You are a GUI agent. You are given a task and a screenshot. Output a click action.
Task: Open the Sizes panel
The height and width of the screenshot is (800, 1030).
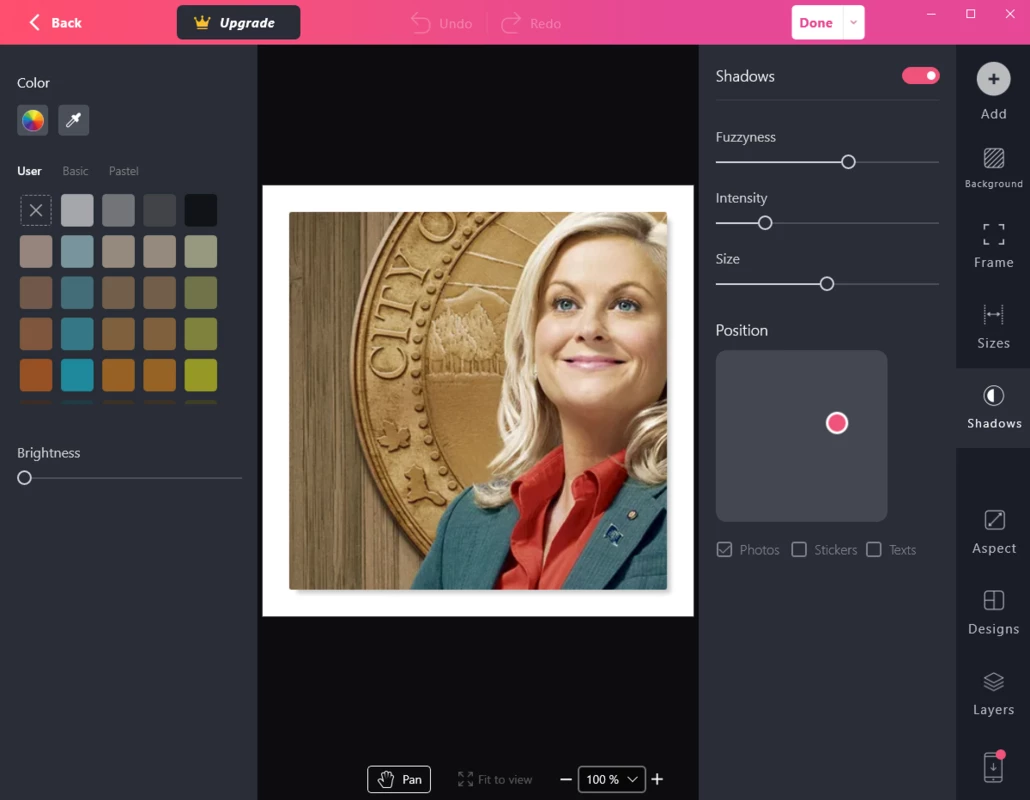(993, 326)
